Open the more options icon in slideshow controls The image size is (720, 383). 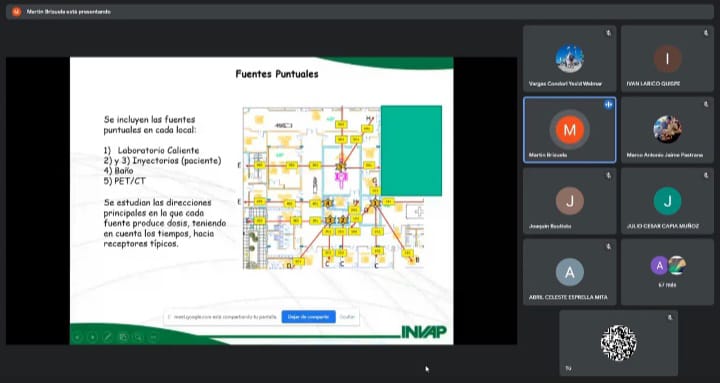[153, 337]
